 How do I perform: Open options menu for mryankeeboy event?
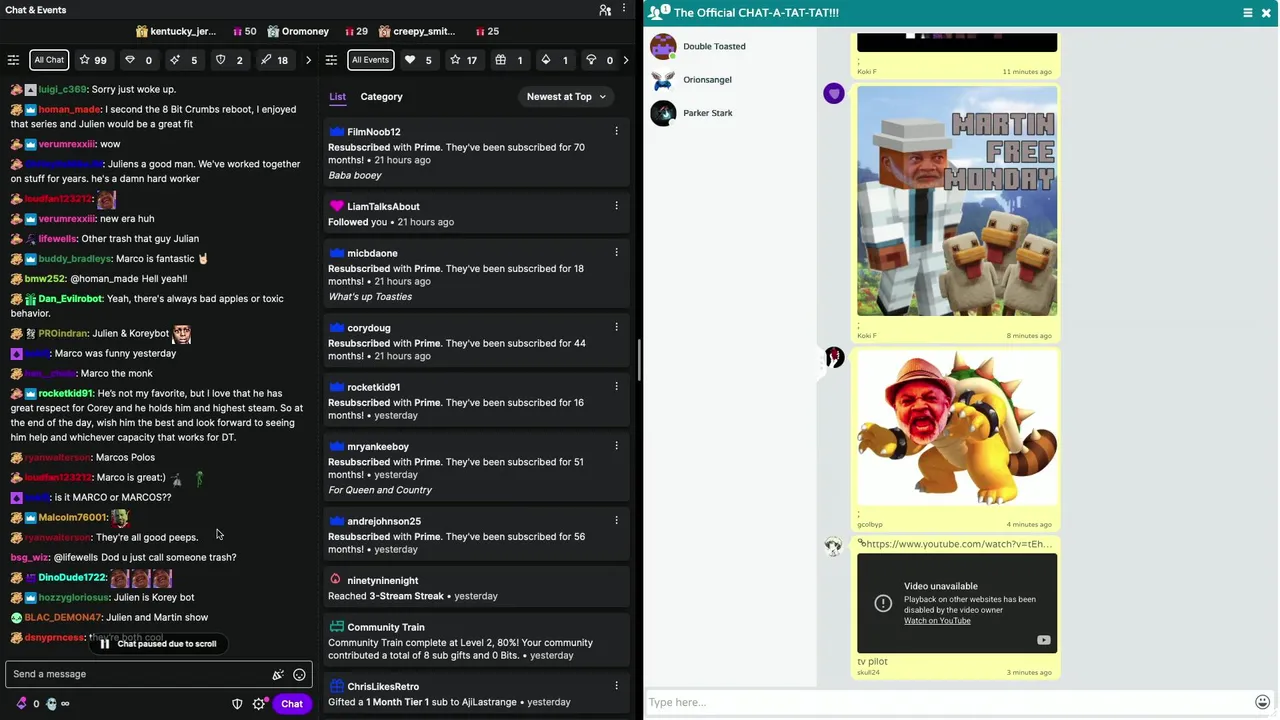click(616, 446)
